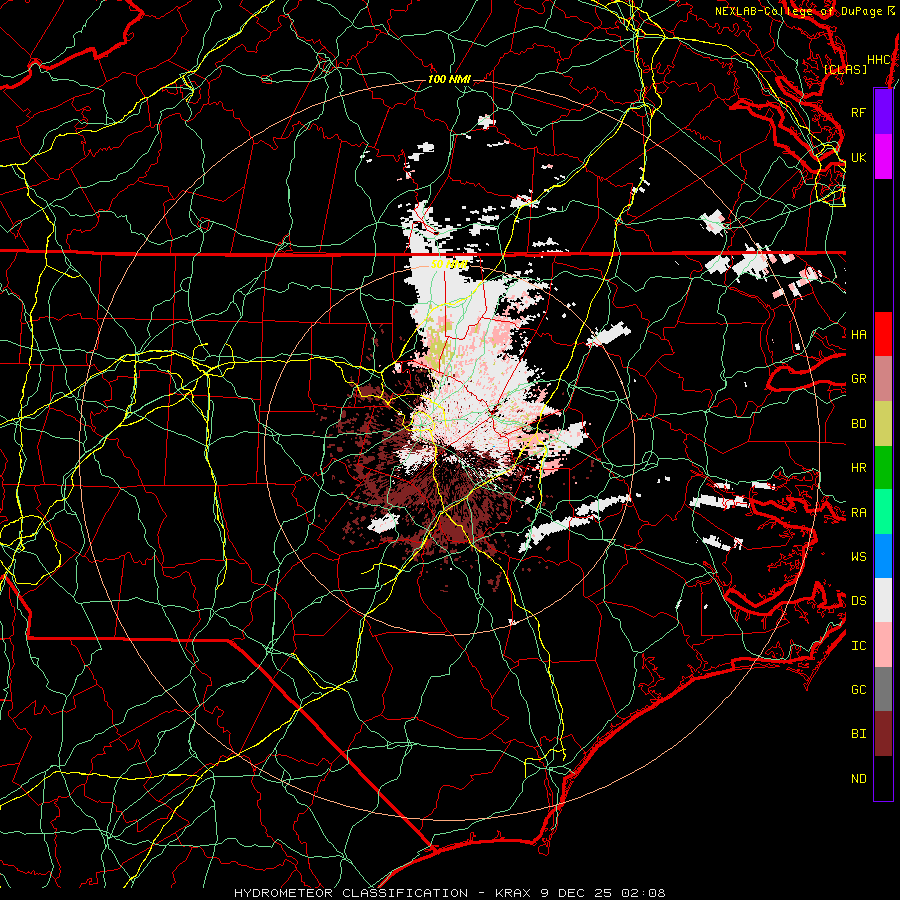The width and height of the screenshot is (900, 900).
Task: Click the Hydrometeor Classification KRAX title caption
Action: [x=450, y=893]
